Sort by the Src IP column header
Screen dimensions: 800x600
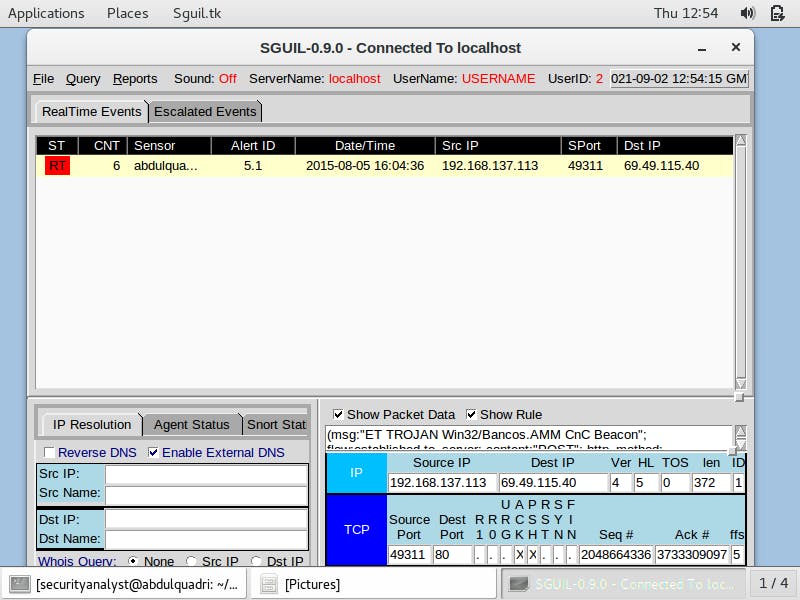coord(498,146)
